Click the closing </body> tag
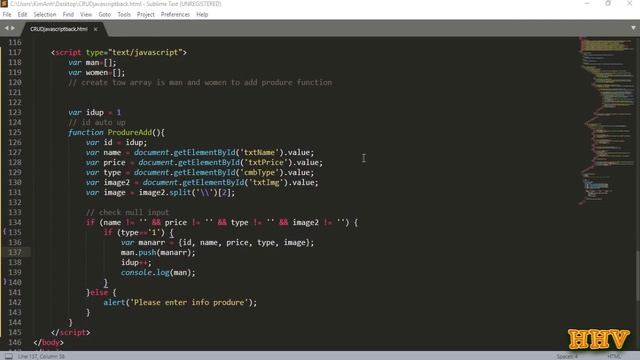The width and height of the screenshot is (640, 360). [x=49, y=342]
